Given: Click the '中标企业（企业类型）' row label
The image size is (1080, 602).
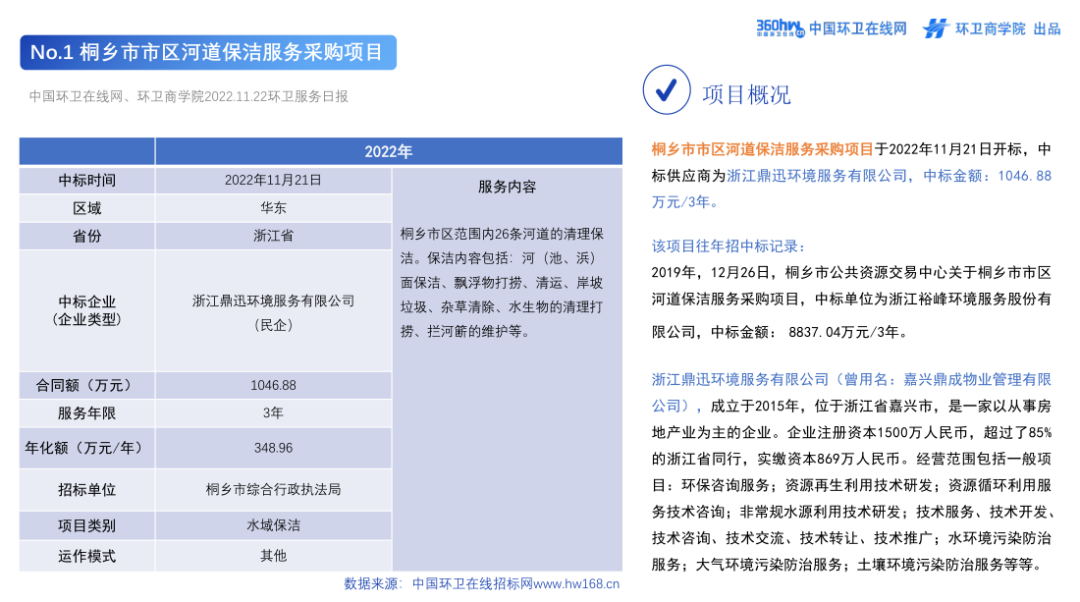Looking at the screenshot, I should click(87, 311).
